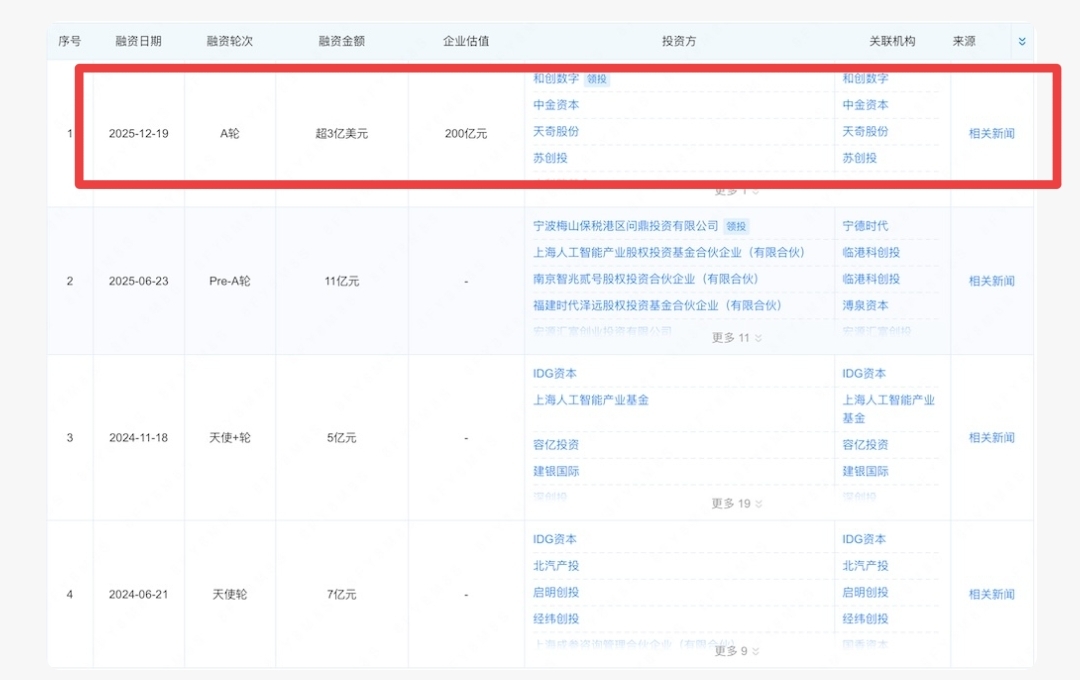Open 北汽产投 in 关联机构 column
The image size is (1080, 680).
[x=865, y=566]
